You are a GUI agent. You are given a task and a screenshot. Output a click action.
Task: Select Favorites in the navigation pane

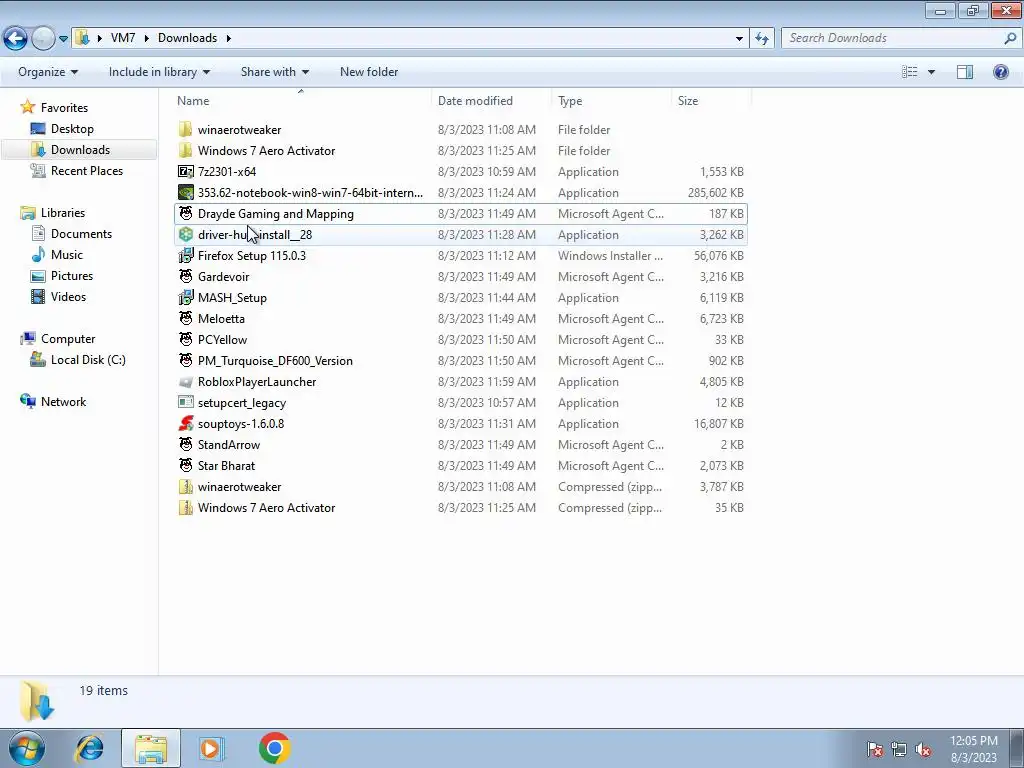pyautogui.click(x=64, y=108)
